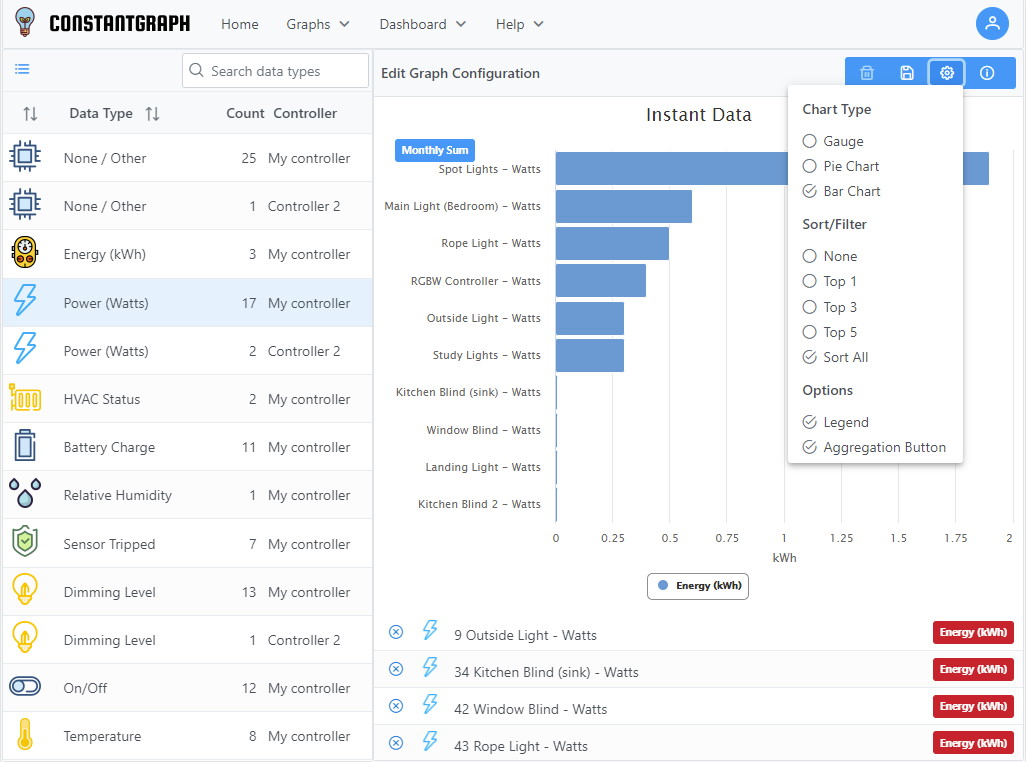Open the info circle icon
The width and height of the screenshot is (1026, 762).
(x=987, y=73)
